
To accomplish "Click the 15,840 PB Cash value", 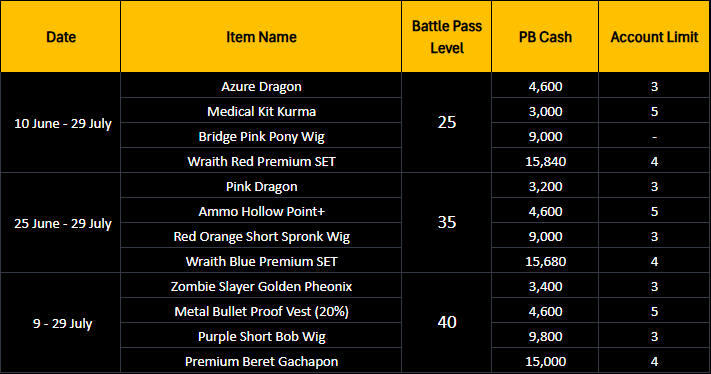I will pyautogui.click(x=545, y=161).
